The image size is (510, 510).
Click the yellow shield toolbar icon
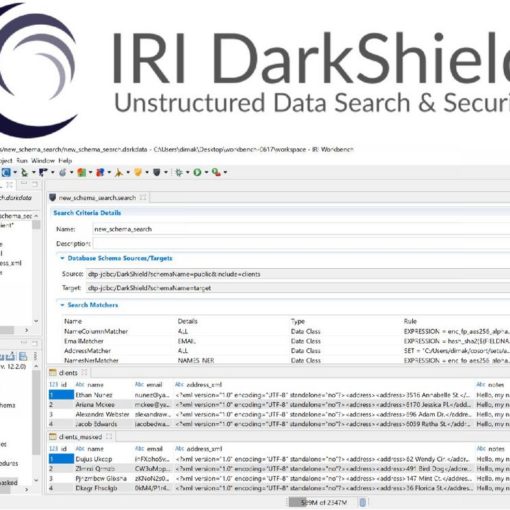coord(138,172)
